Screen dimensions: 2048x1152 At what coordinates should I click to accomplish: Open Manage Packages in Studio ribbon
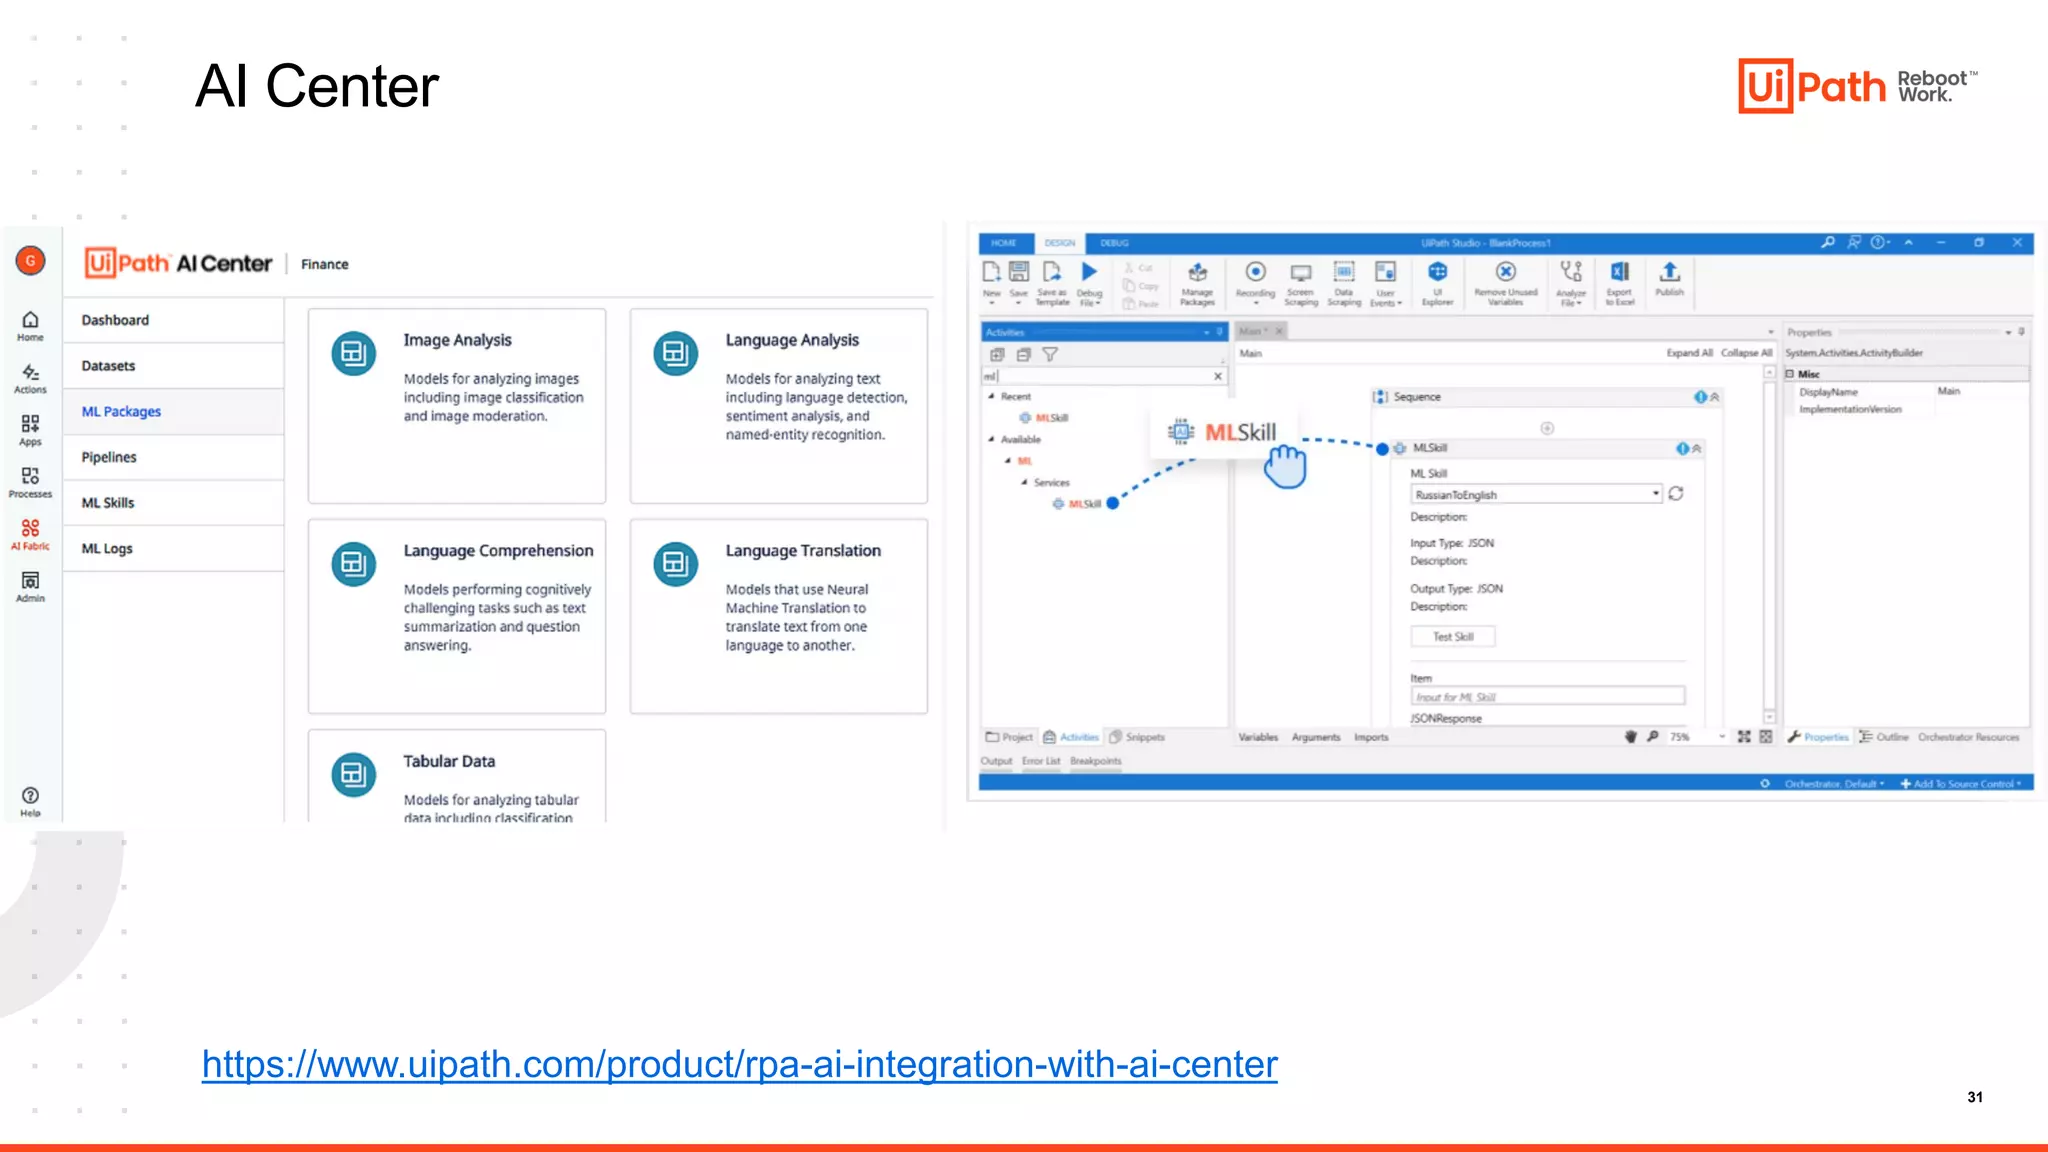1197,283
